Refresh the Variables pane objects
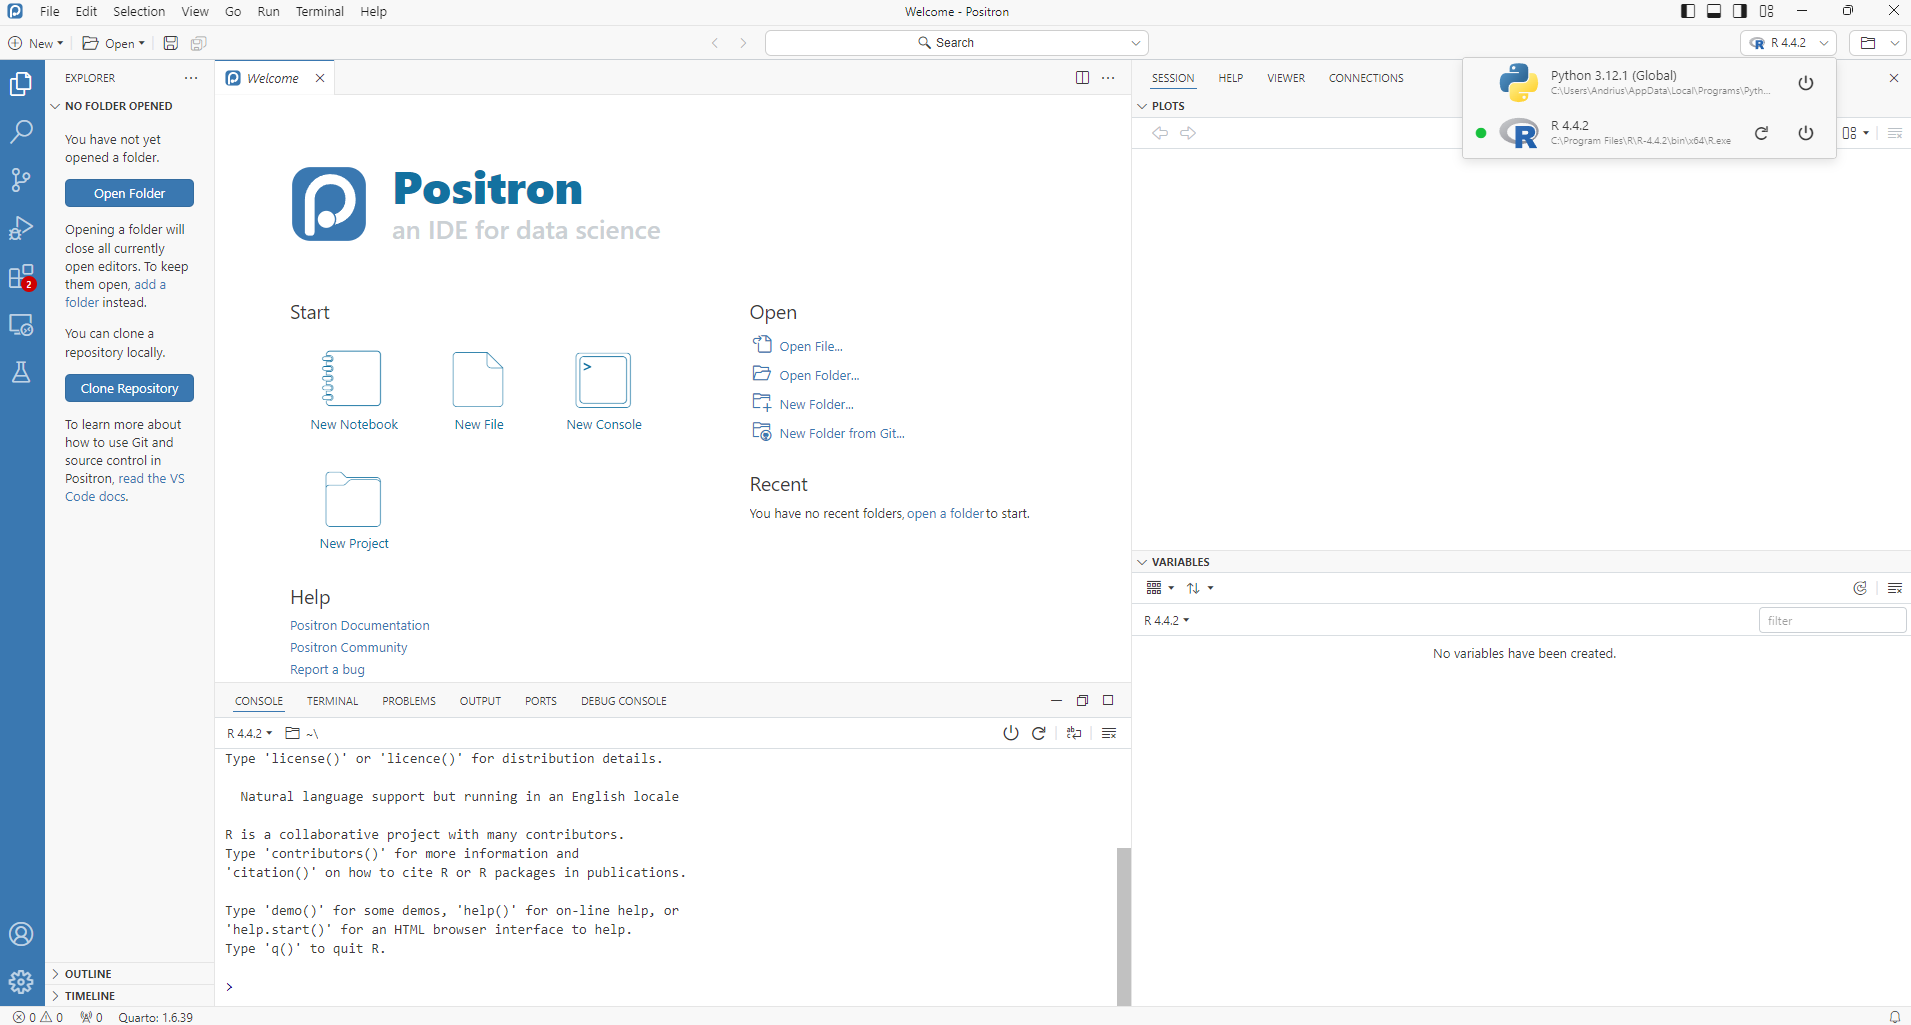The width and height of the screenshot is (1911, 1025). click(x=1860, y=588)
